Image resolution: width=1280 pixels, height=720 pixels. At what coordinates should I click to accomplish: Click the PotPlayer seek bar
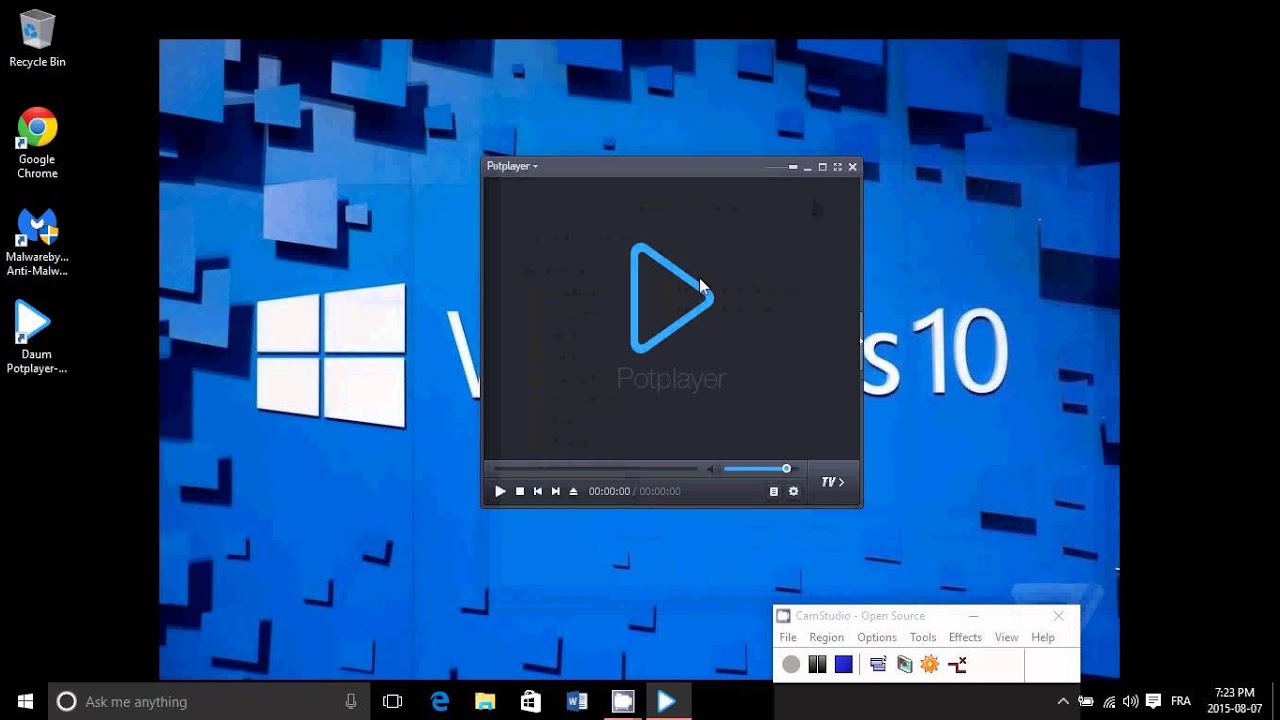pos(596,469)
